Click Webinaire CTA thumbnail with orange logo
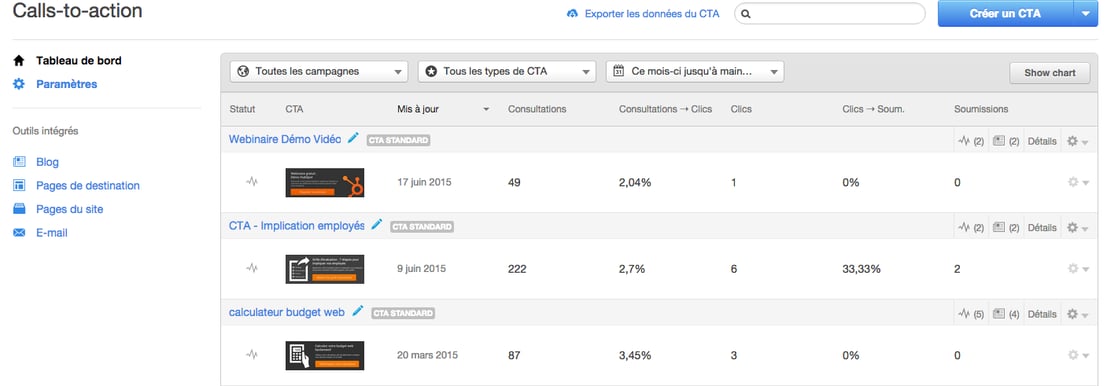The width and height of the screenshot is (1107, 386). pos(325,182)
